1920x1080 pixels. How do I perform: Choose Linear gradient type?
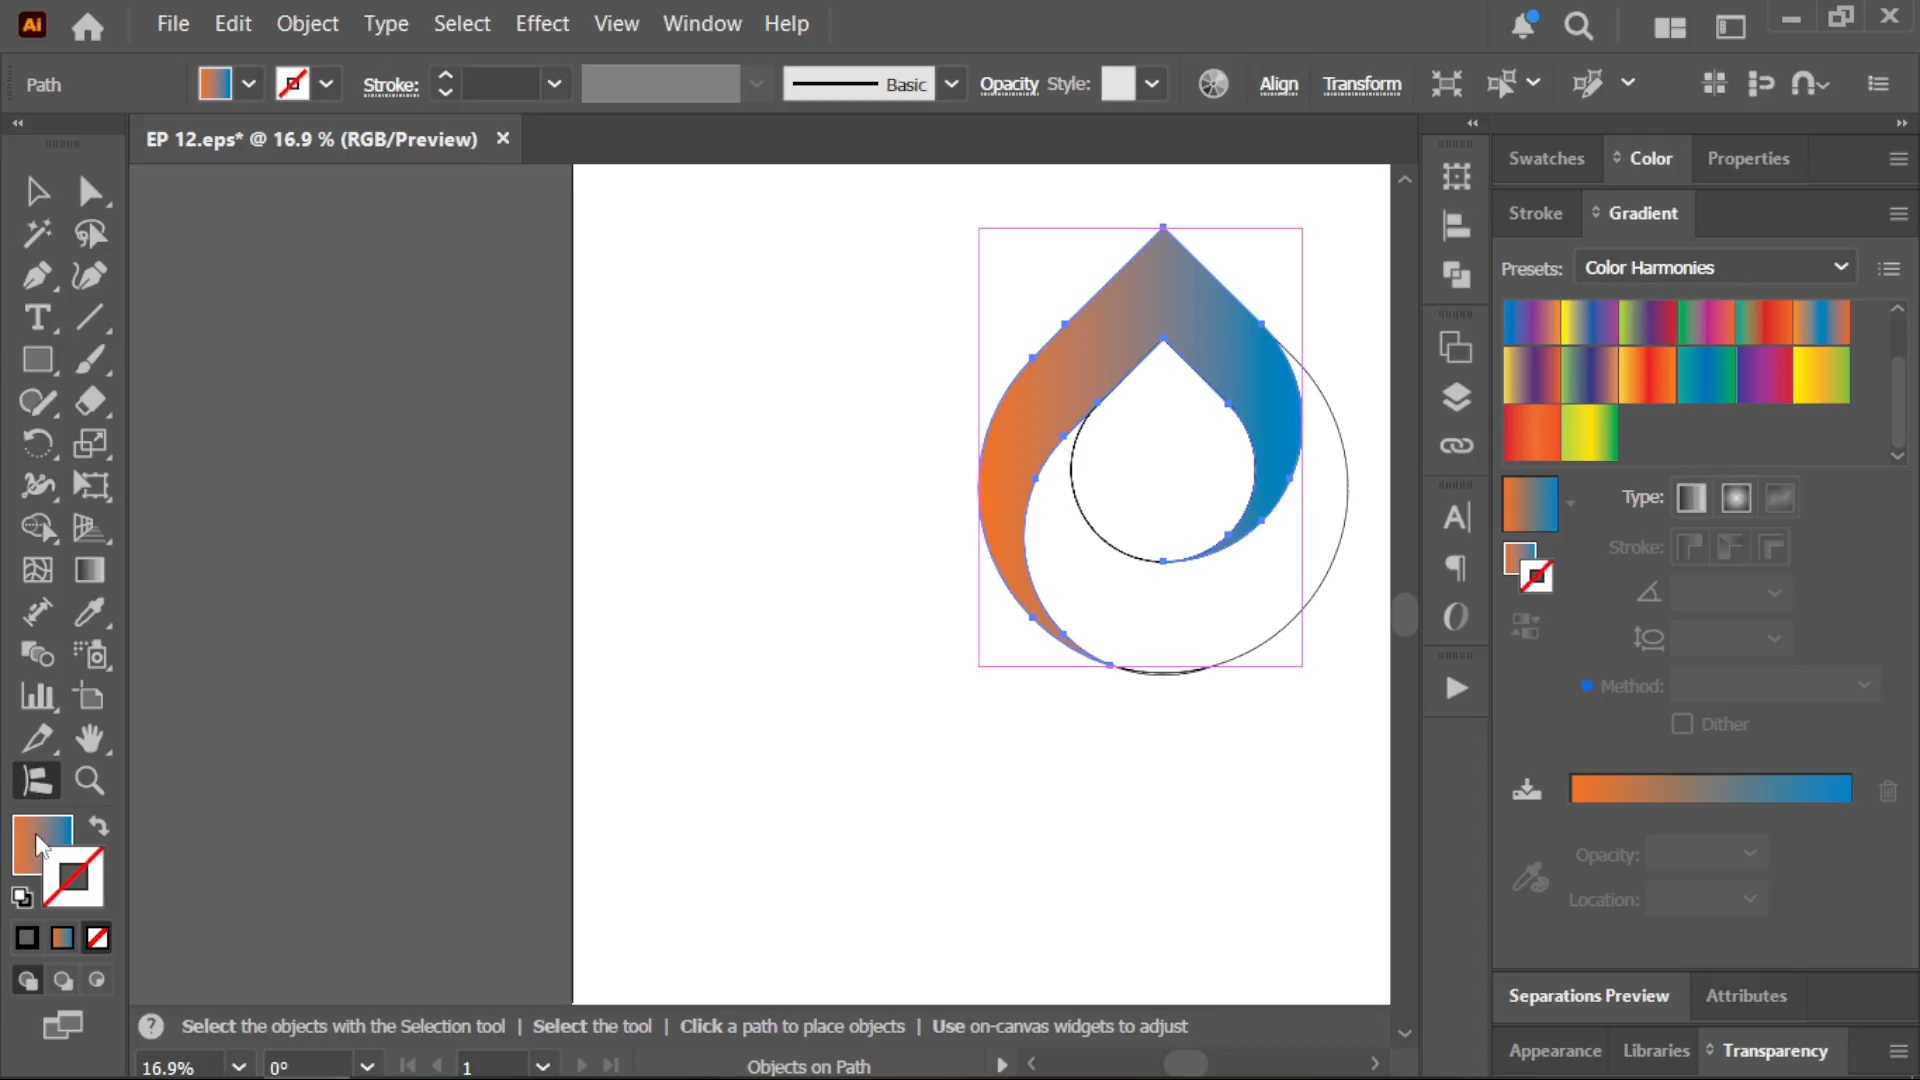(x=1691, y=498)
